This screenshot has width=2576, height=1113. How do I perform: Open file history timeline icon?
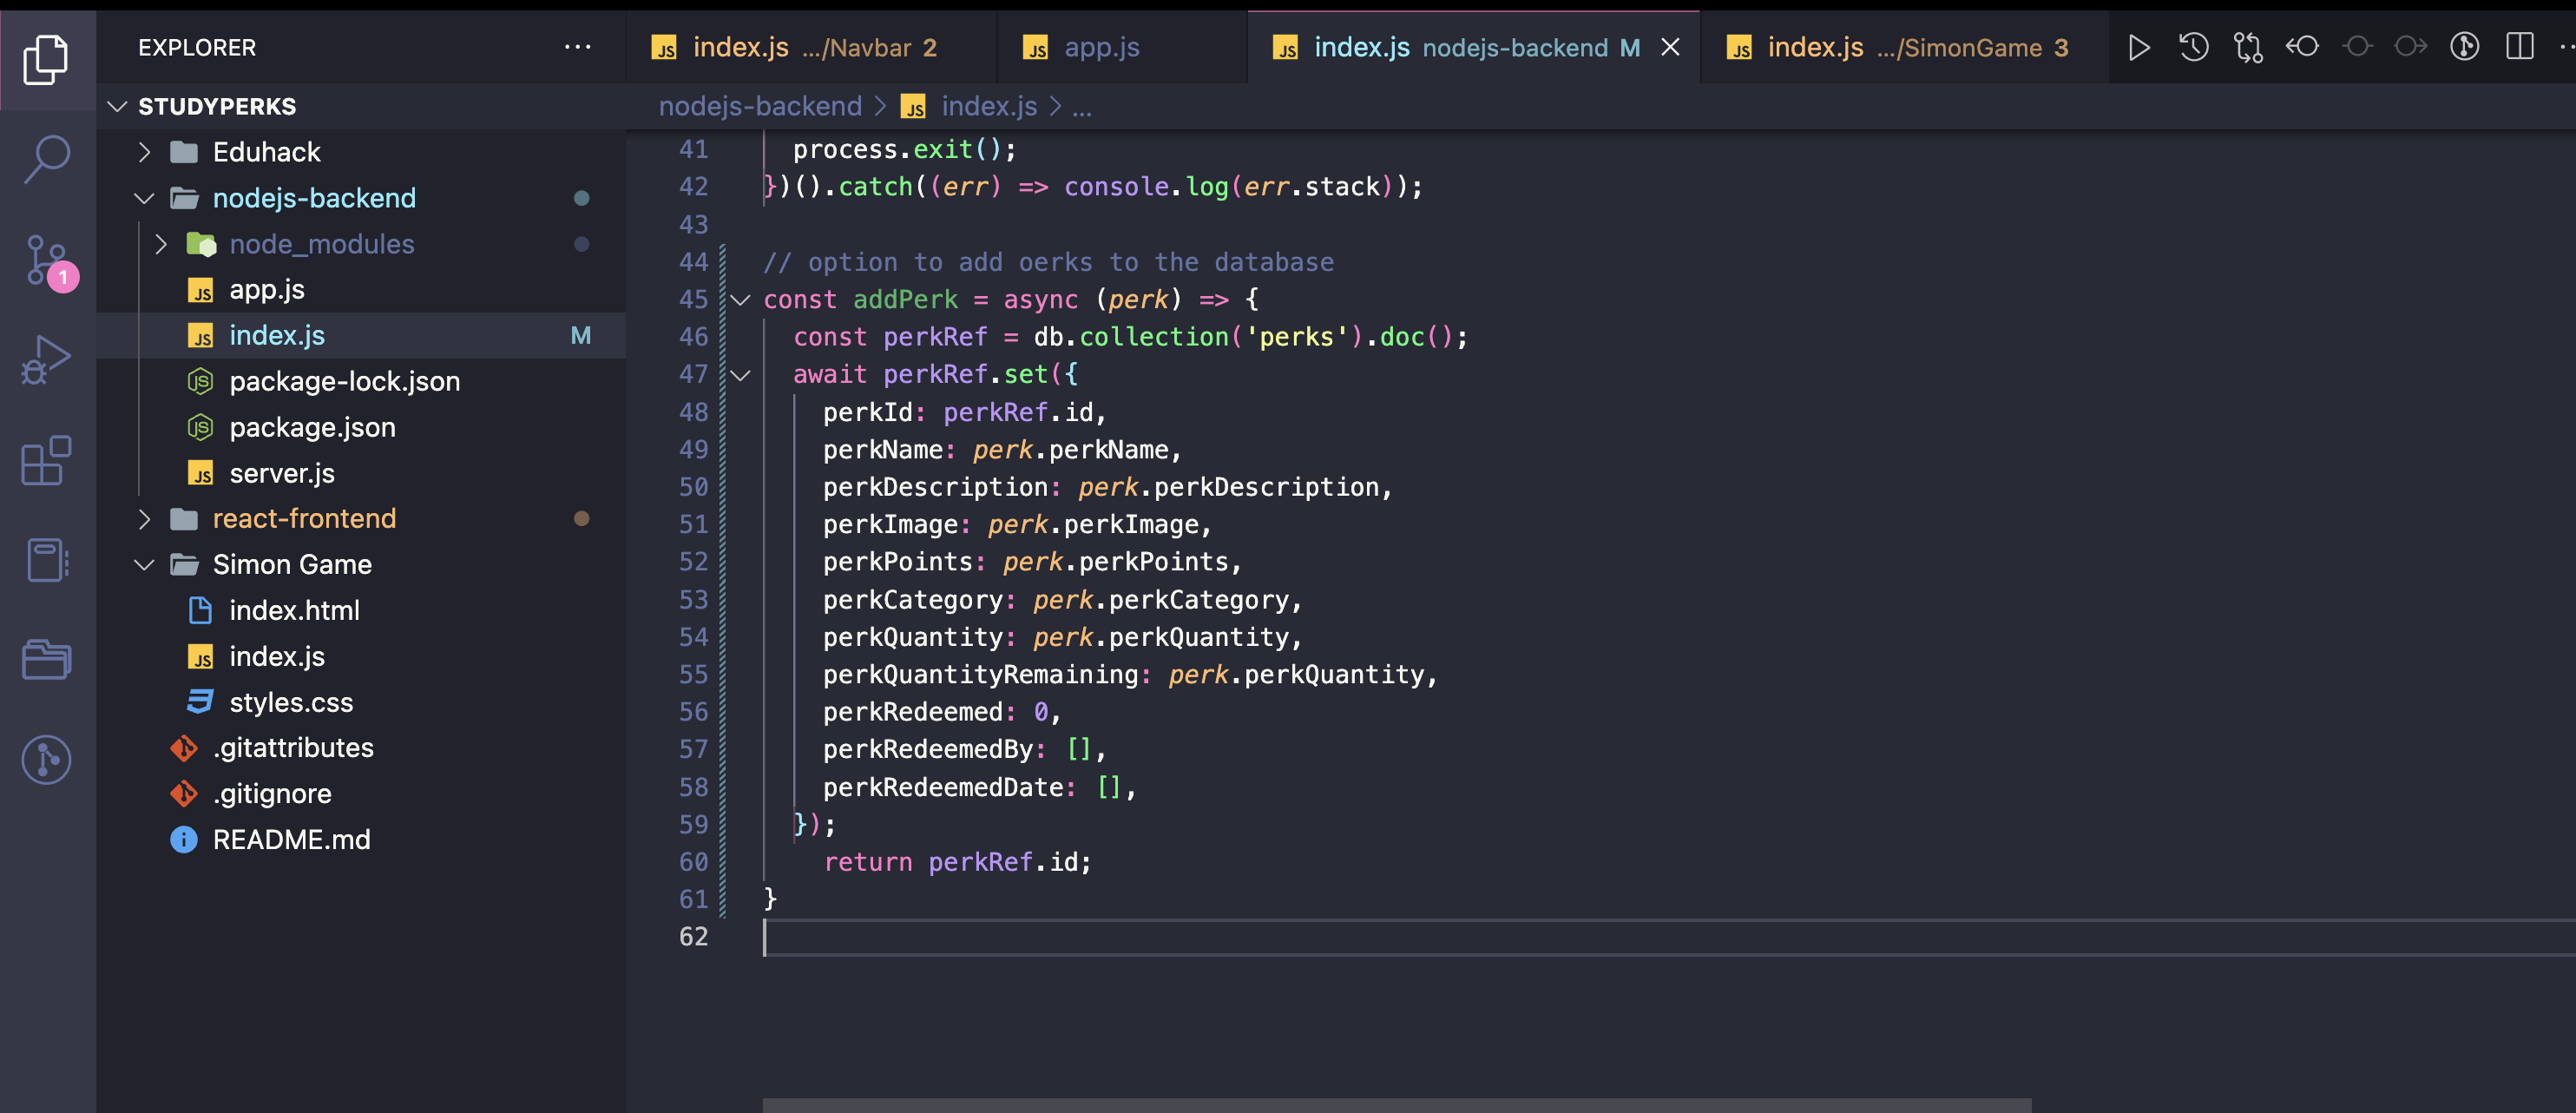click(x=2193, y=47)
